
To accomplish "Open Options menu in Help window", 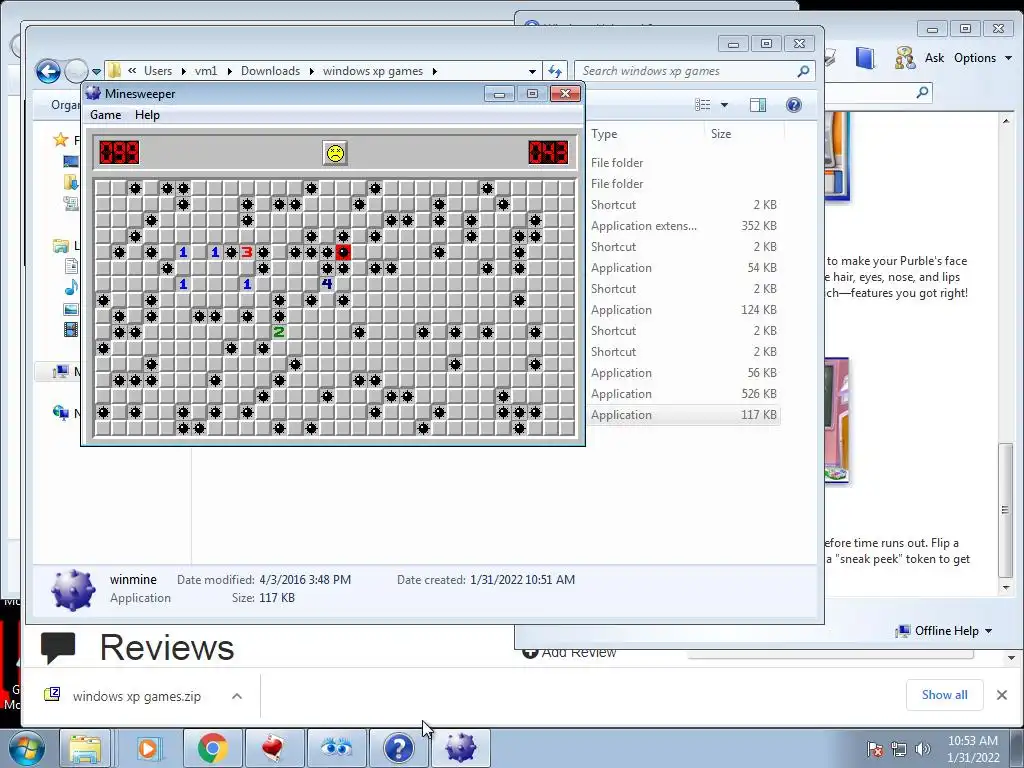I will (x=982, y=57).
